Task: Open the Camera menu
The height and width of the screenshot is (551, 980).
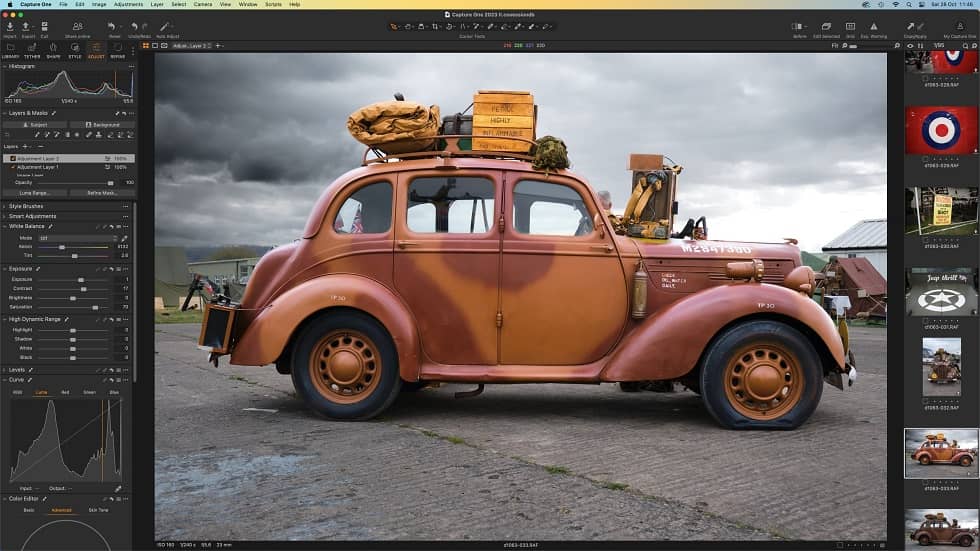Action: tap(202, 4)
